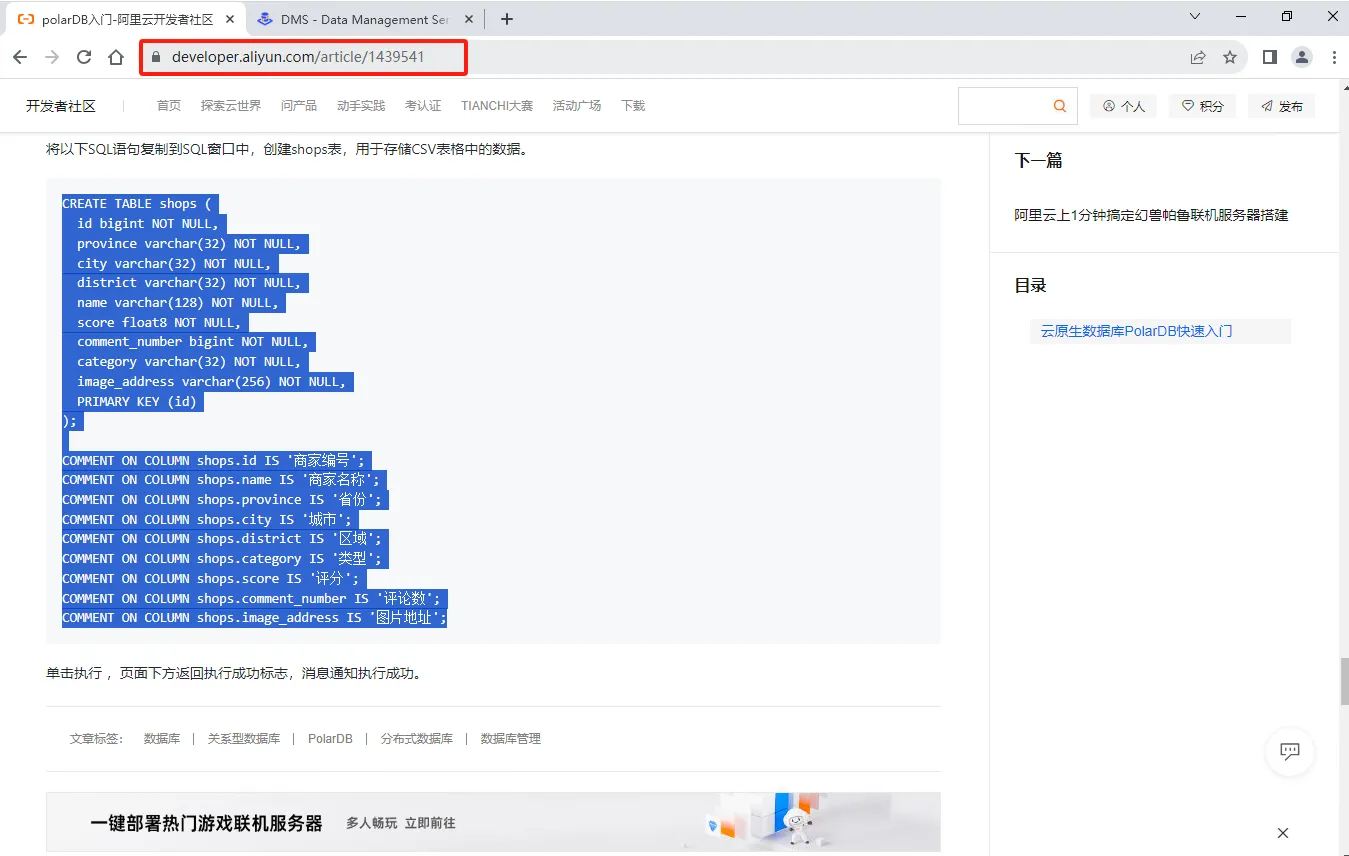This screenshot has width=1349, height=856.
Task: Open the 活动广场 nav item
Action: tap(577, 106)
